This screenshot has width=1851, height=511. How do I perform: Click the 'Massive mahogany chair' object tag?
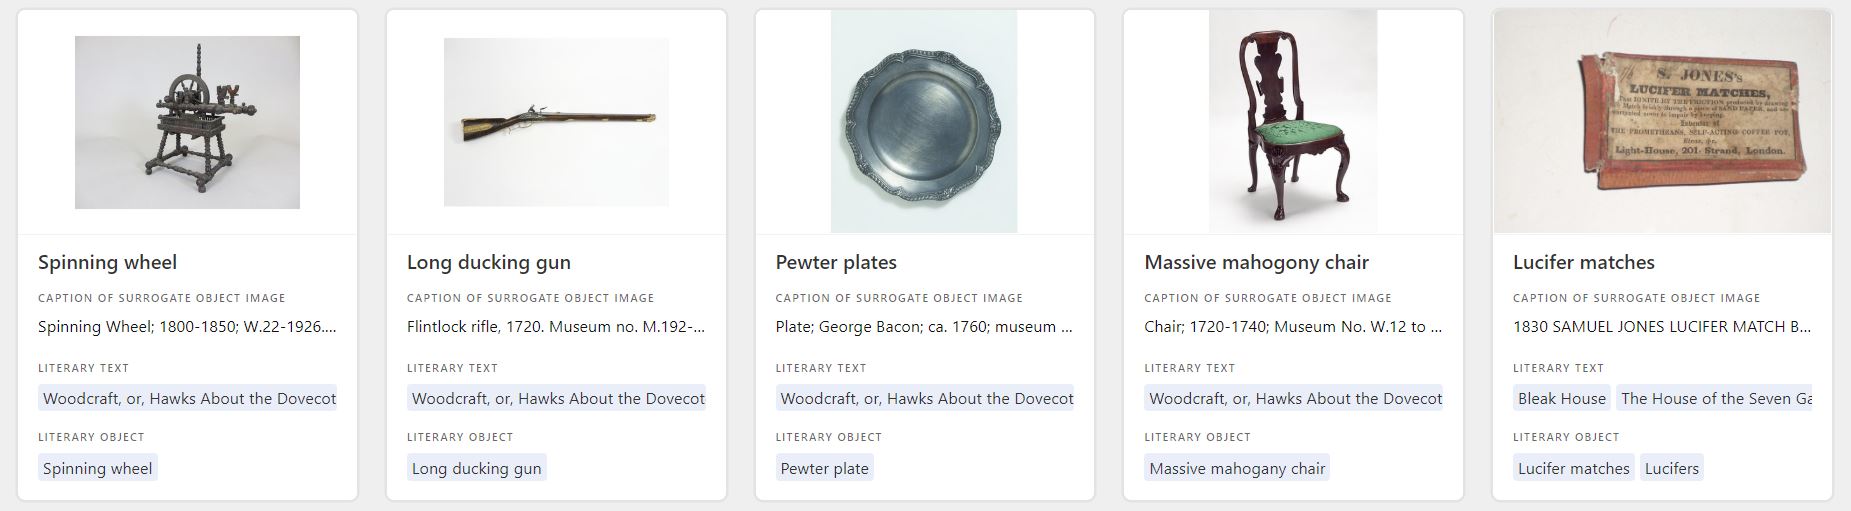click(1236, 468)
